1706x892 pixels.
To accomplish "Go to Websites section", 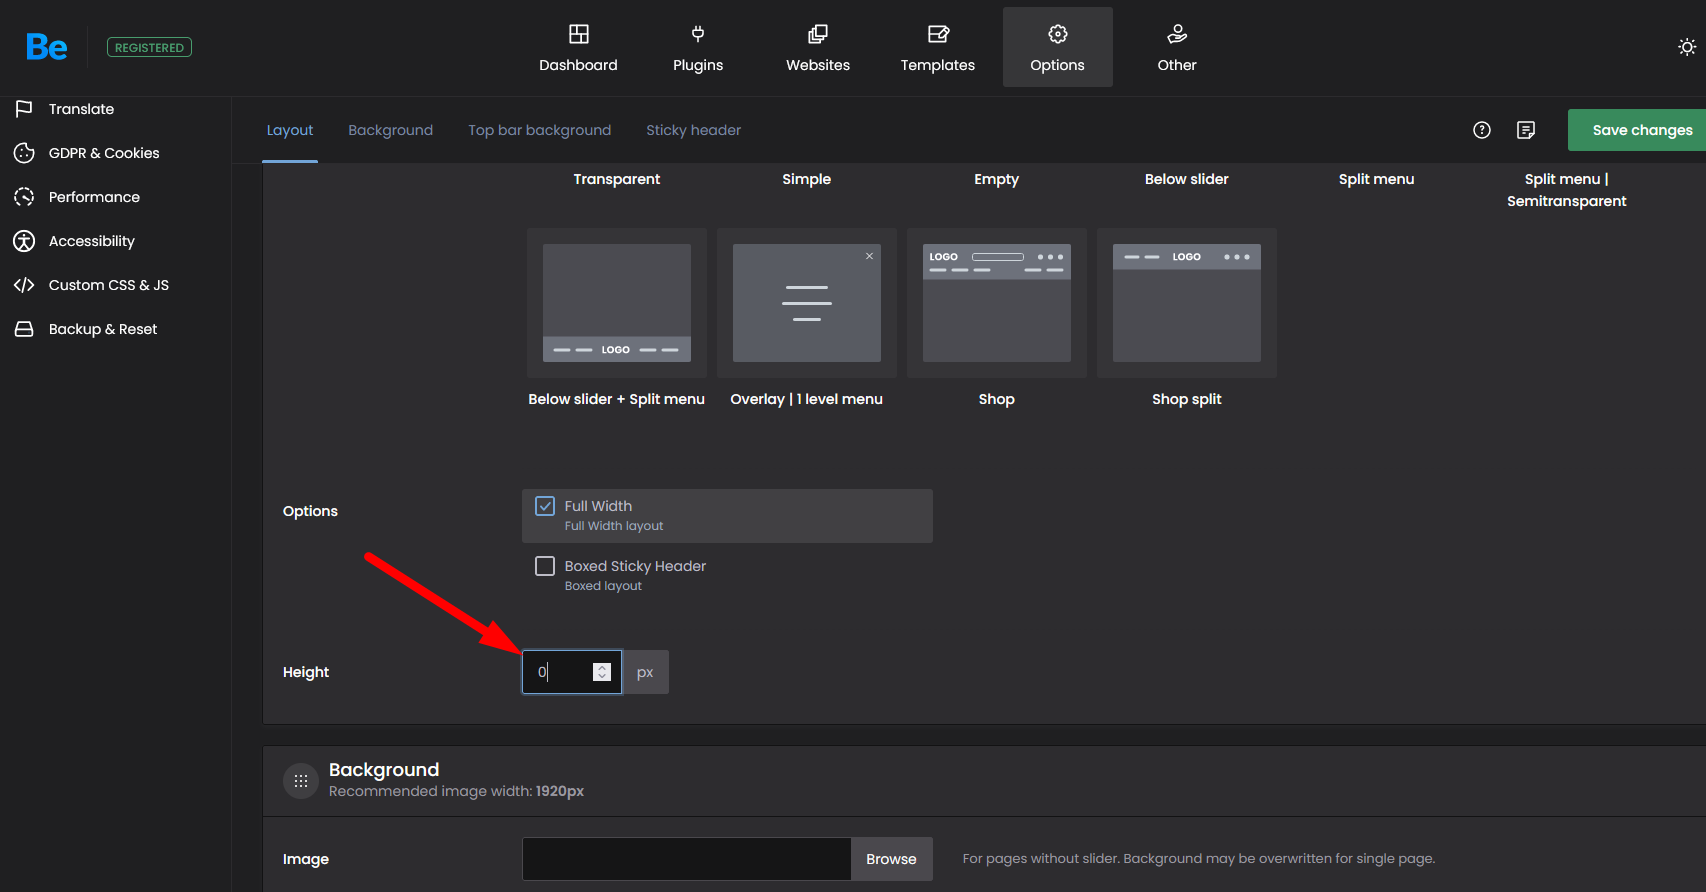I will pyautogui.click(x=818, y=47).
